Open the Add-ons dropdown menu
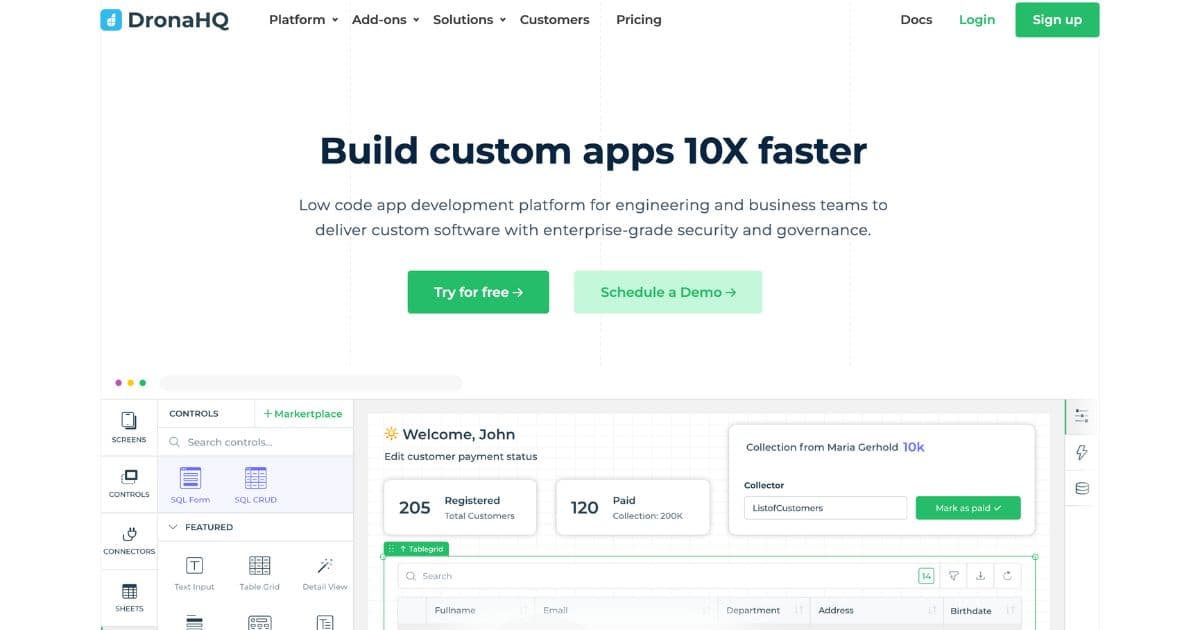 pos(385,20)
